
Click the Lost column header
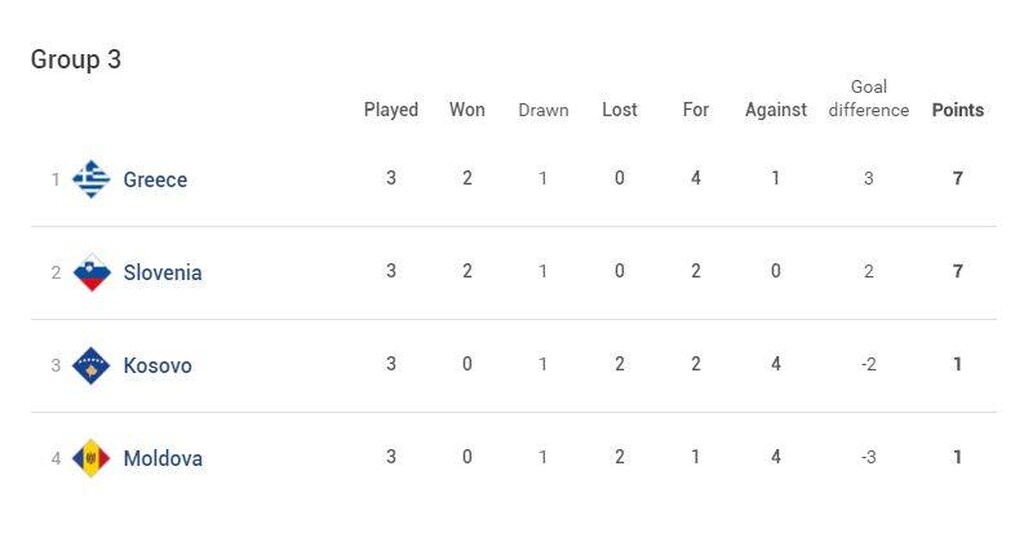click(619, 110)
